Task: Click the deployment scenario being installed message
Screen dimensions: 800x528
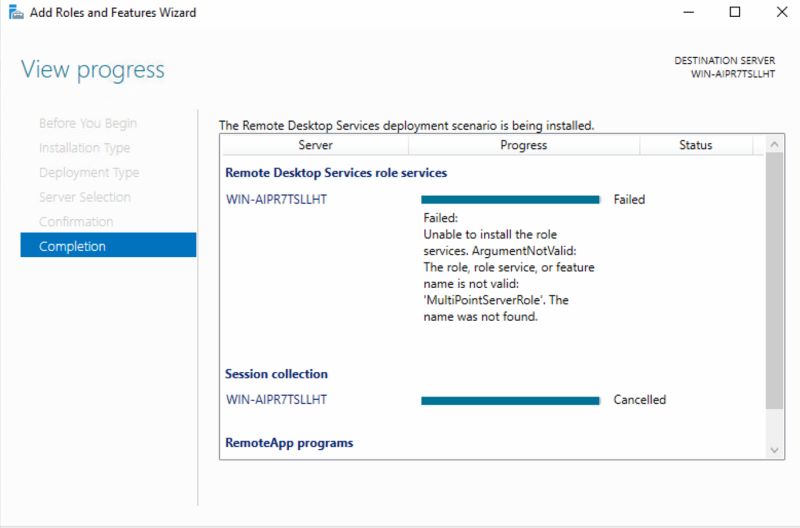Action: tap(407, 125)
